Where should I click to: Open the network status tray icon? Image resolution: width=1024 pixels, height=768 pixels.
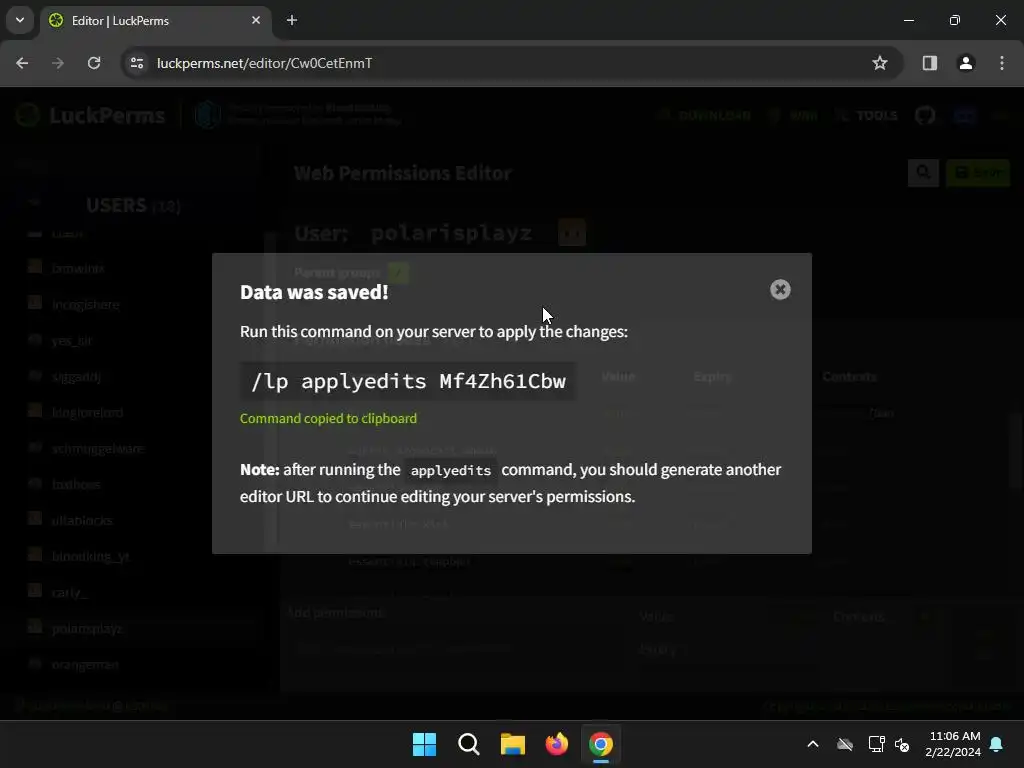tap(876, 744)
